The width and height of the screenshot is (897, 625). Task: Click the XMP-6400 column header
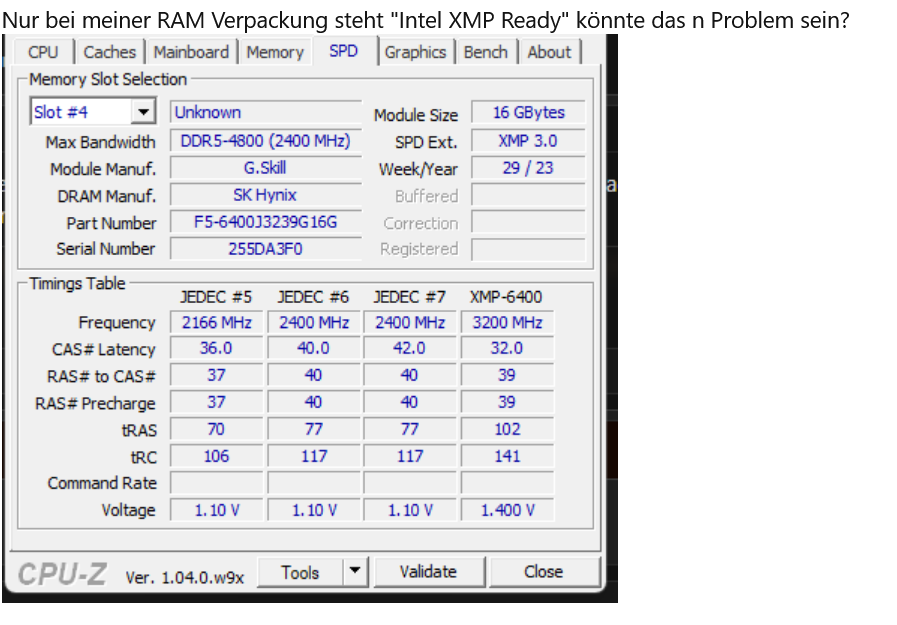506,297
